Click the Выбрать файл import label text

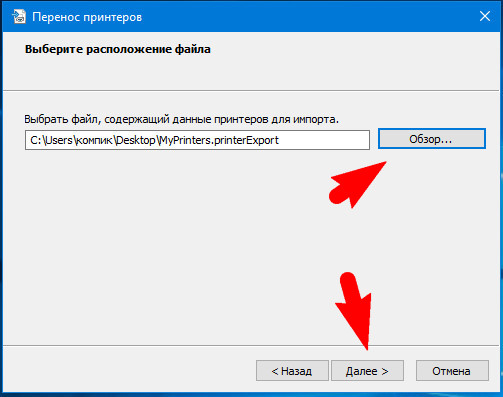(181, 119)
